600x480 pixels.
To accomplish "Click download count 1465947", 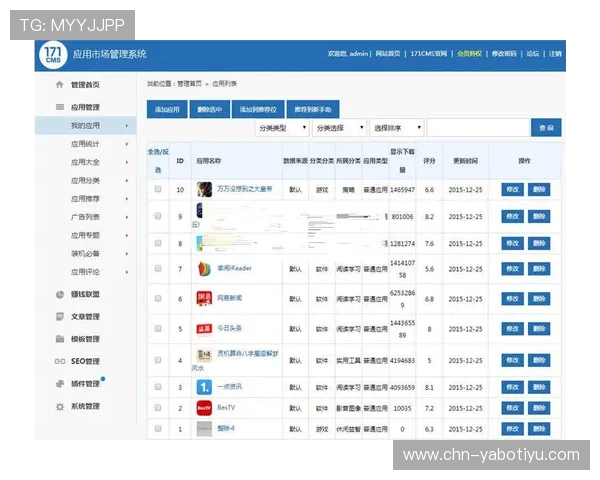I will click(402, 189).
